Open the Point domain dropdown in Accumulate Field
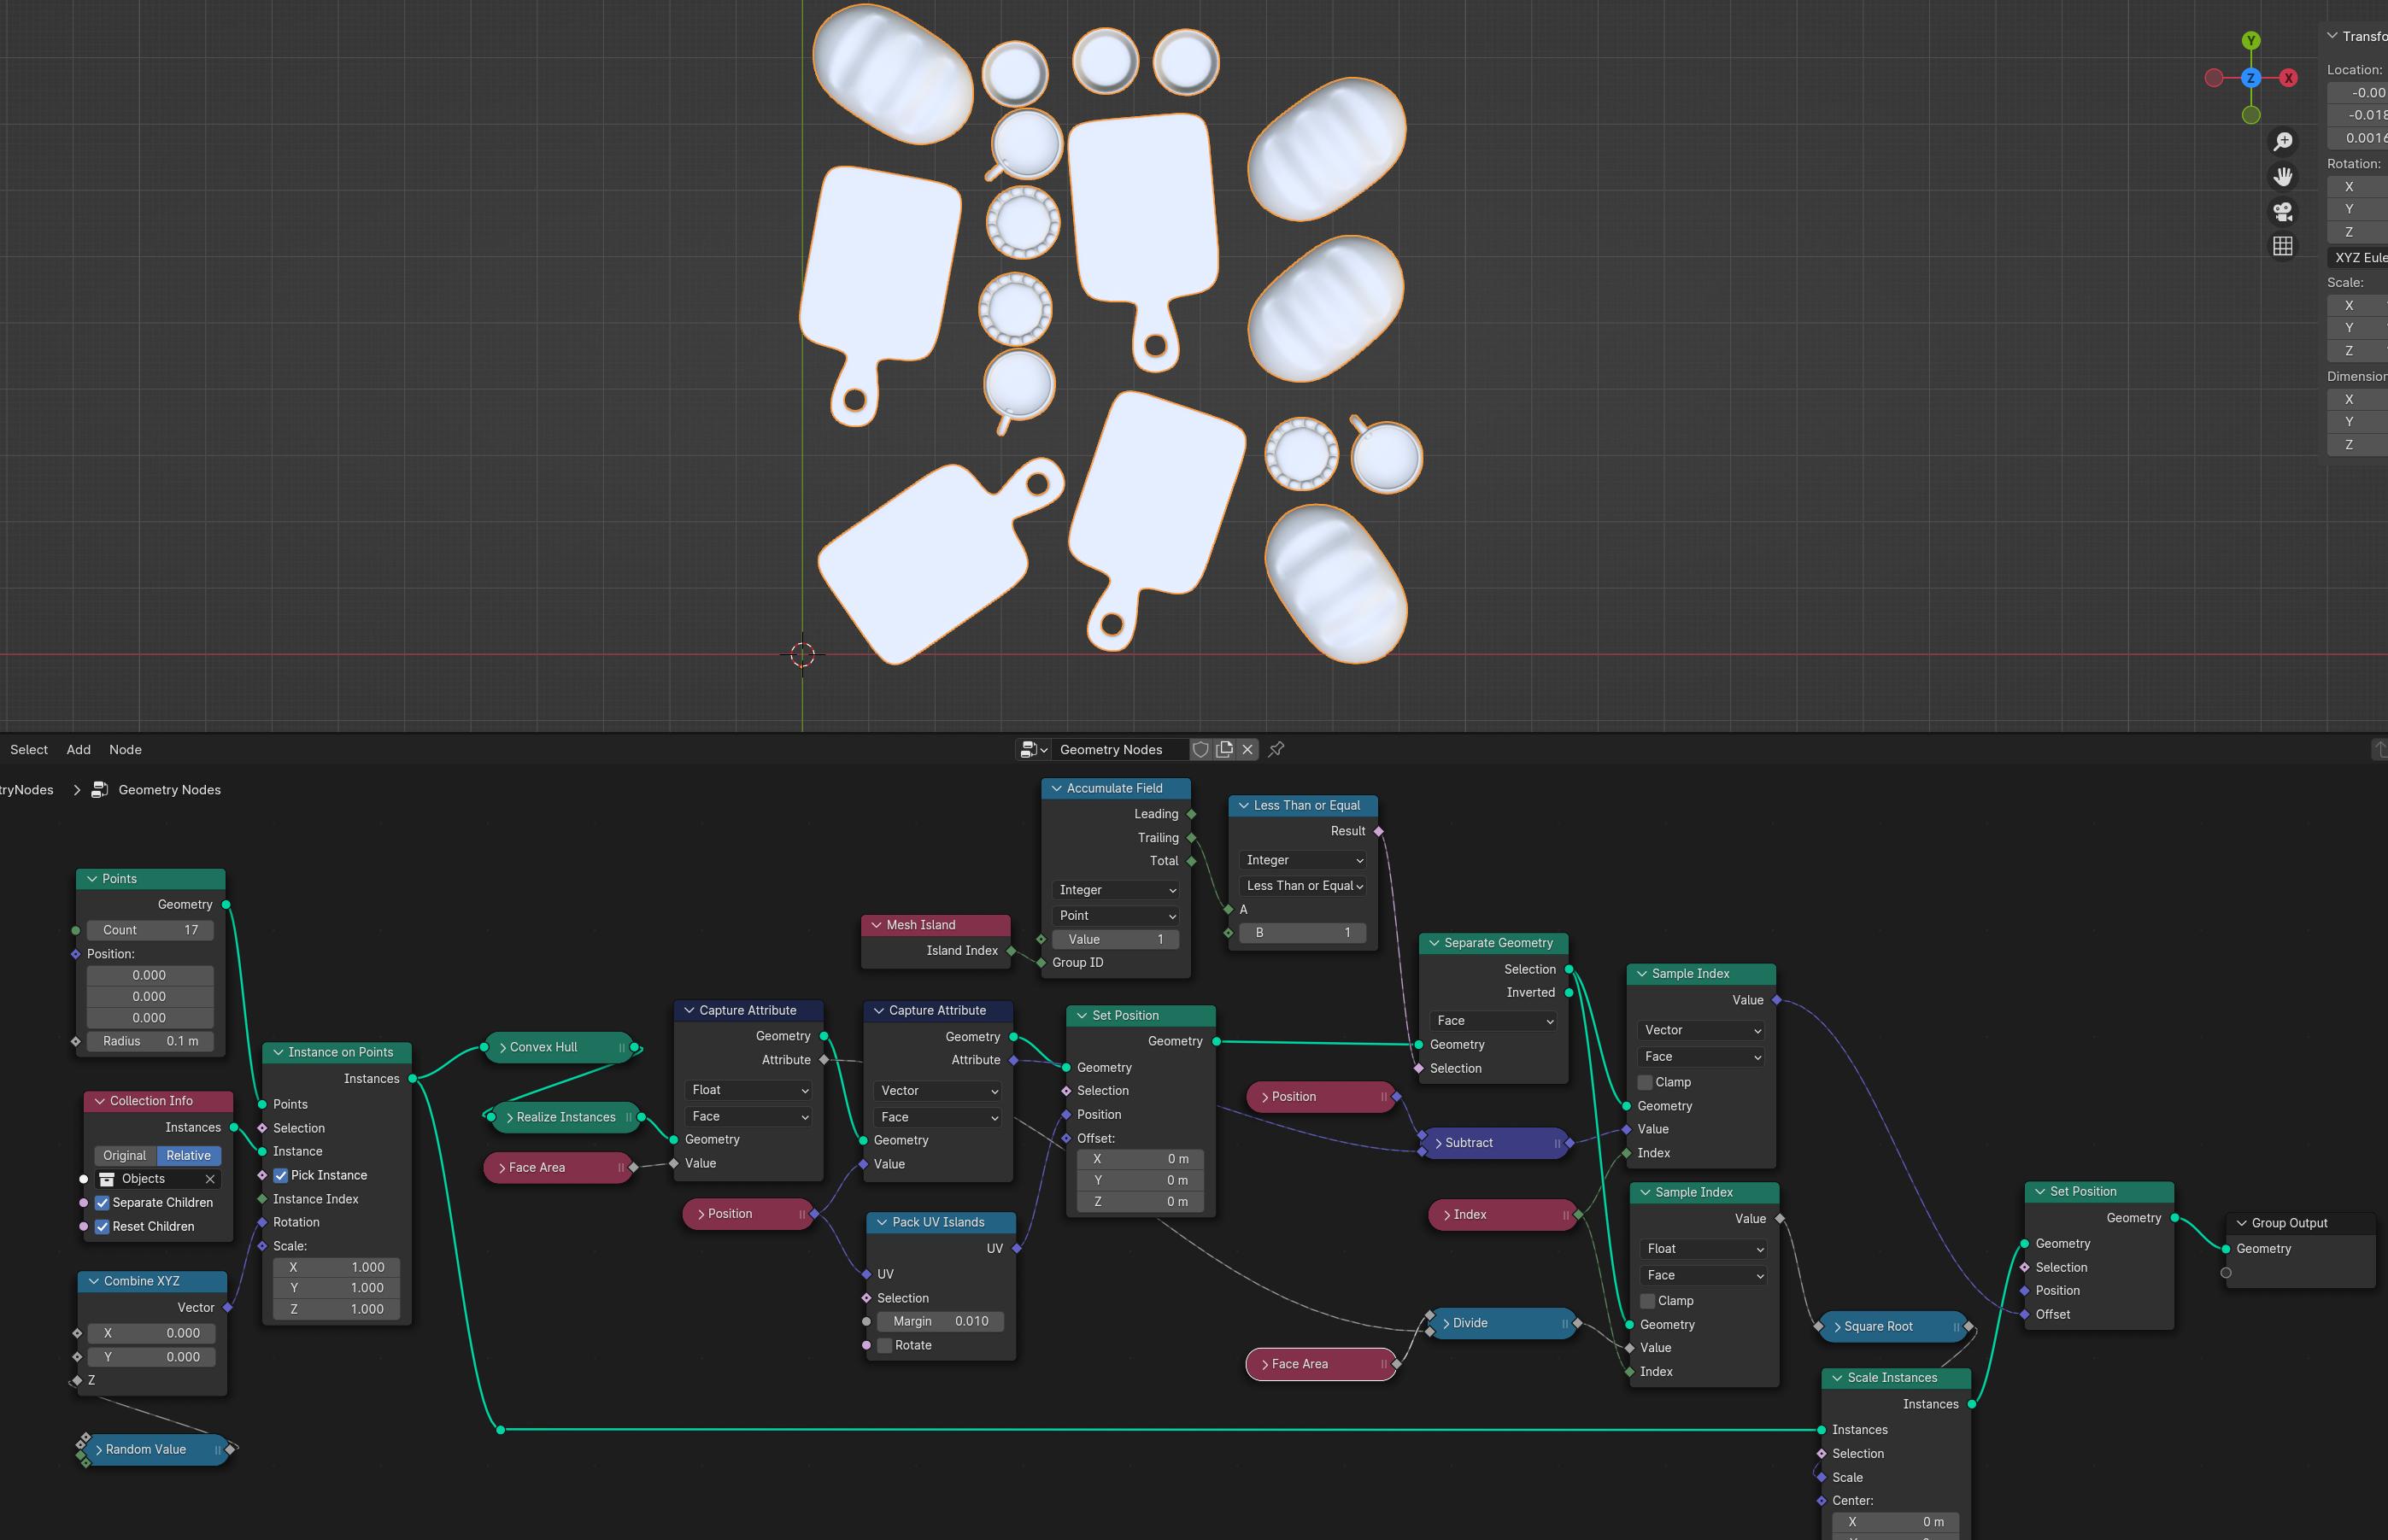The image size is (2388, 1540). pos(1116,915)
